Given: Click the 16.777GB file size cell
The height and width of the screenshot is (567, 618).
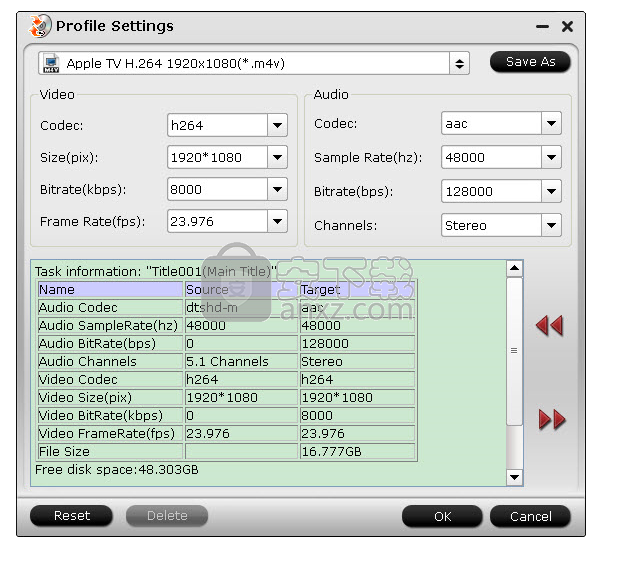Looking at the screenshot, I should (x=357, y=452).
